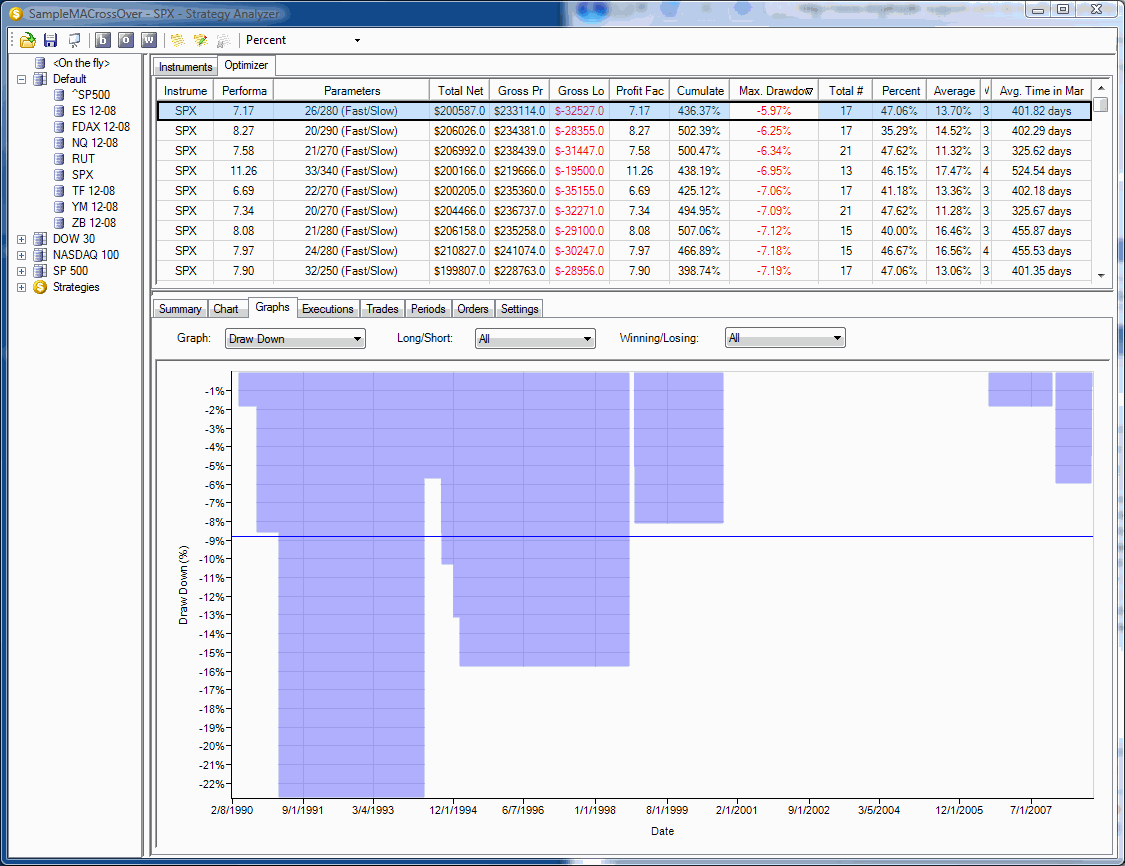Click the save floppy disk icon
This screenshot has height=866, width=1125.
click(x=50, y=40)
